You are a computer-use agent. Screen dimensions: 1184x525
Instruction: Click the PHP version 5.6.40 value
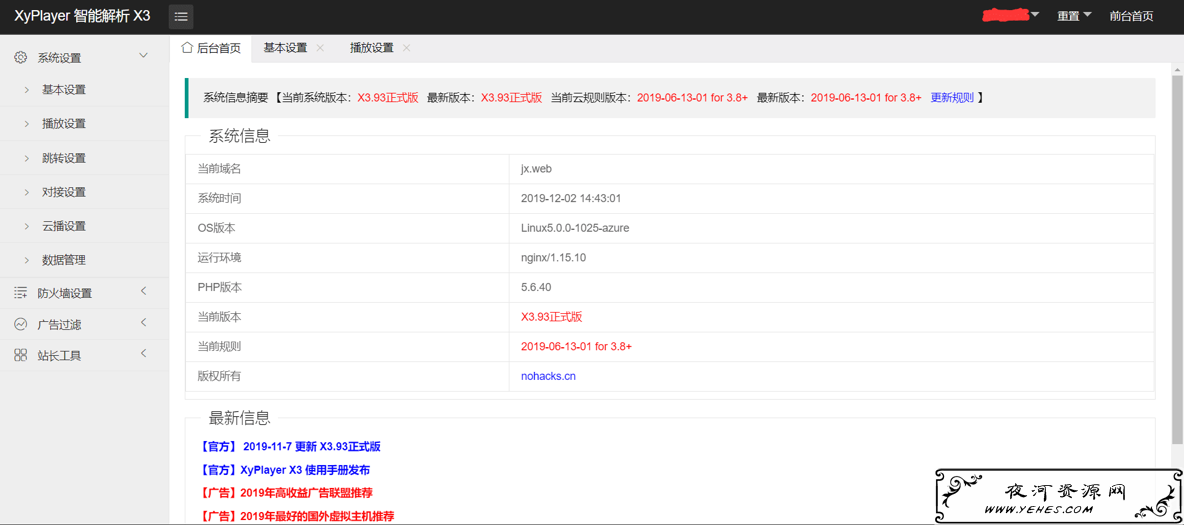tap(536, 287)
